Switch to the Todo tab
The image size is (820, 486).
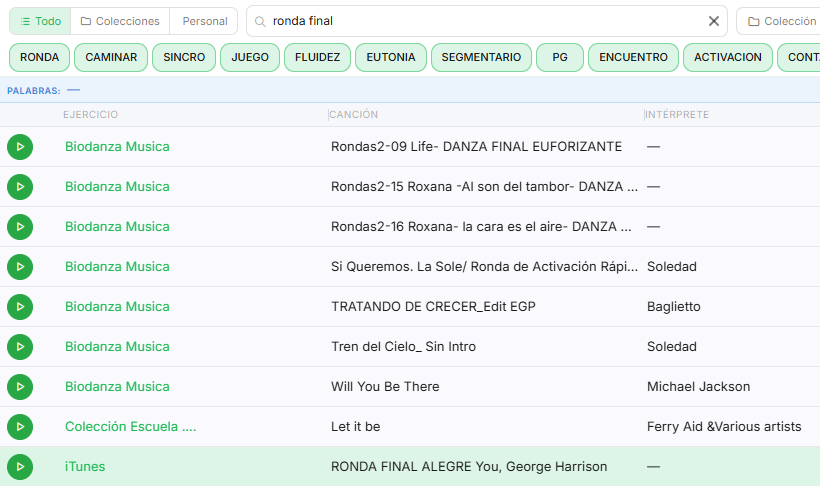(x=40, y=21)
